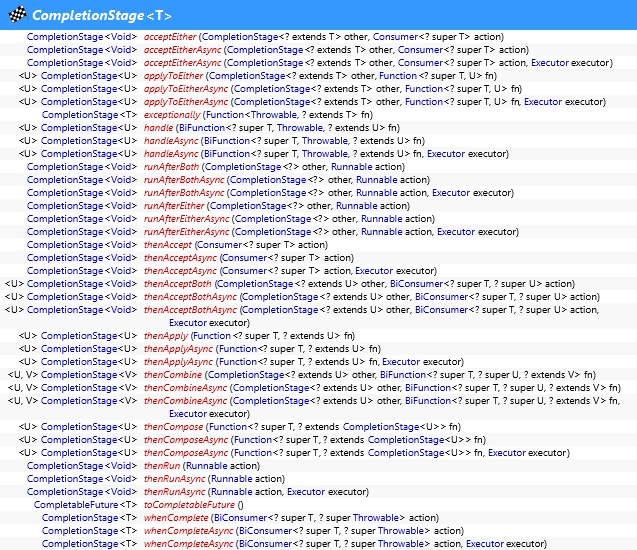Click Runnable in the runAfterEither row
Screen dimensions: 637x550
pyautogui.click(x=357, y=206)
